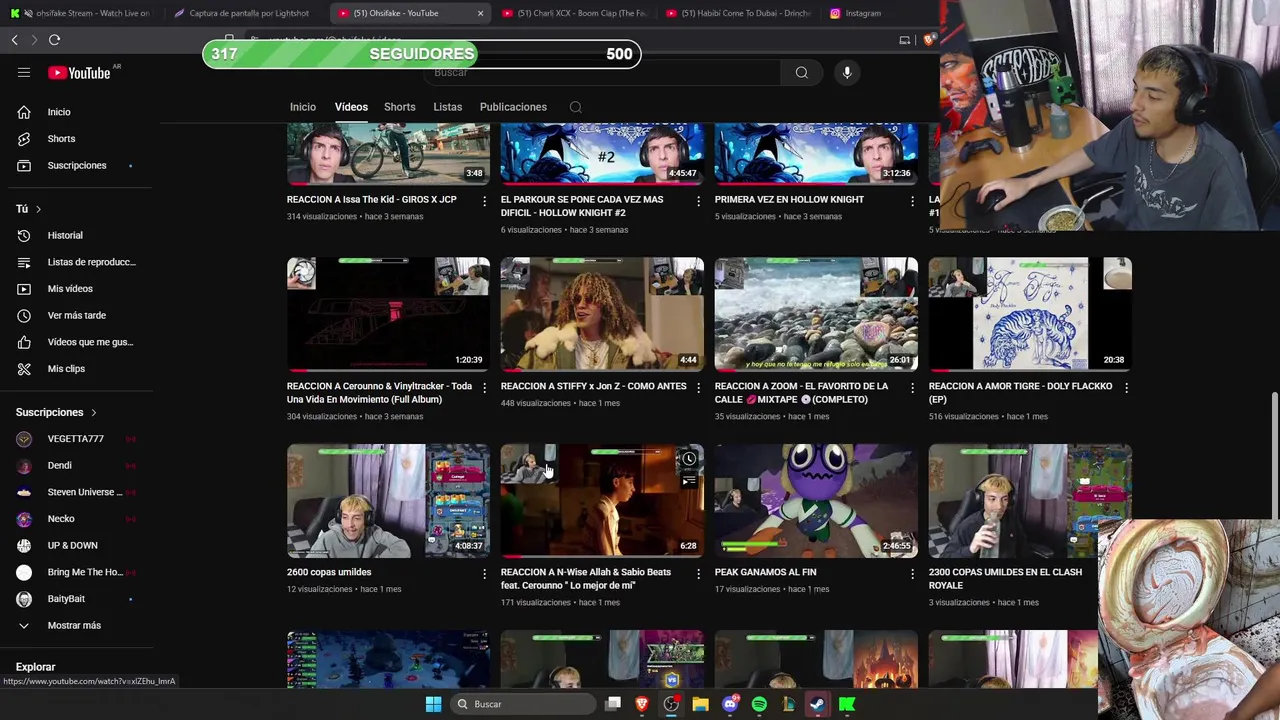Screen dimensions: 1280x720
Task: Open Kick app from taskbar
Action: pyautogui.click(x=847, y=704)
